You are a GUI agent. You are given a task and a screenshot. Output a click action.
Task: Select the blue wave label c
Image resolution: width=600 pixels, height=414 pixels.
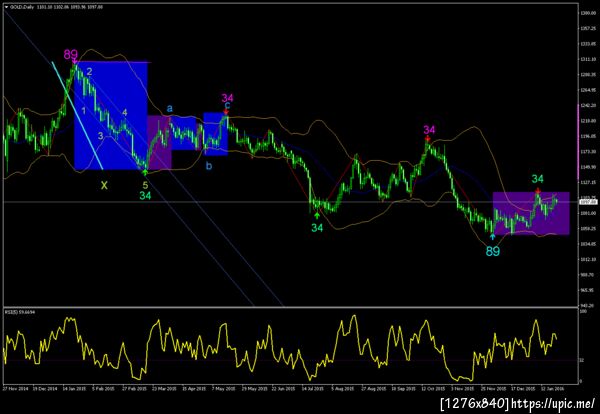tap(227, 105)
